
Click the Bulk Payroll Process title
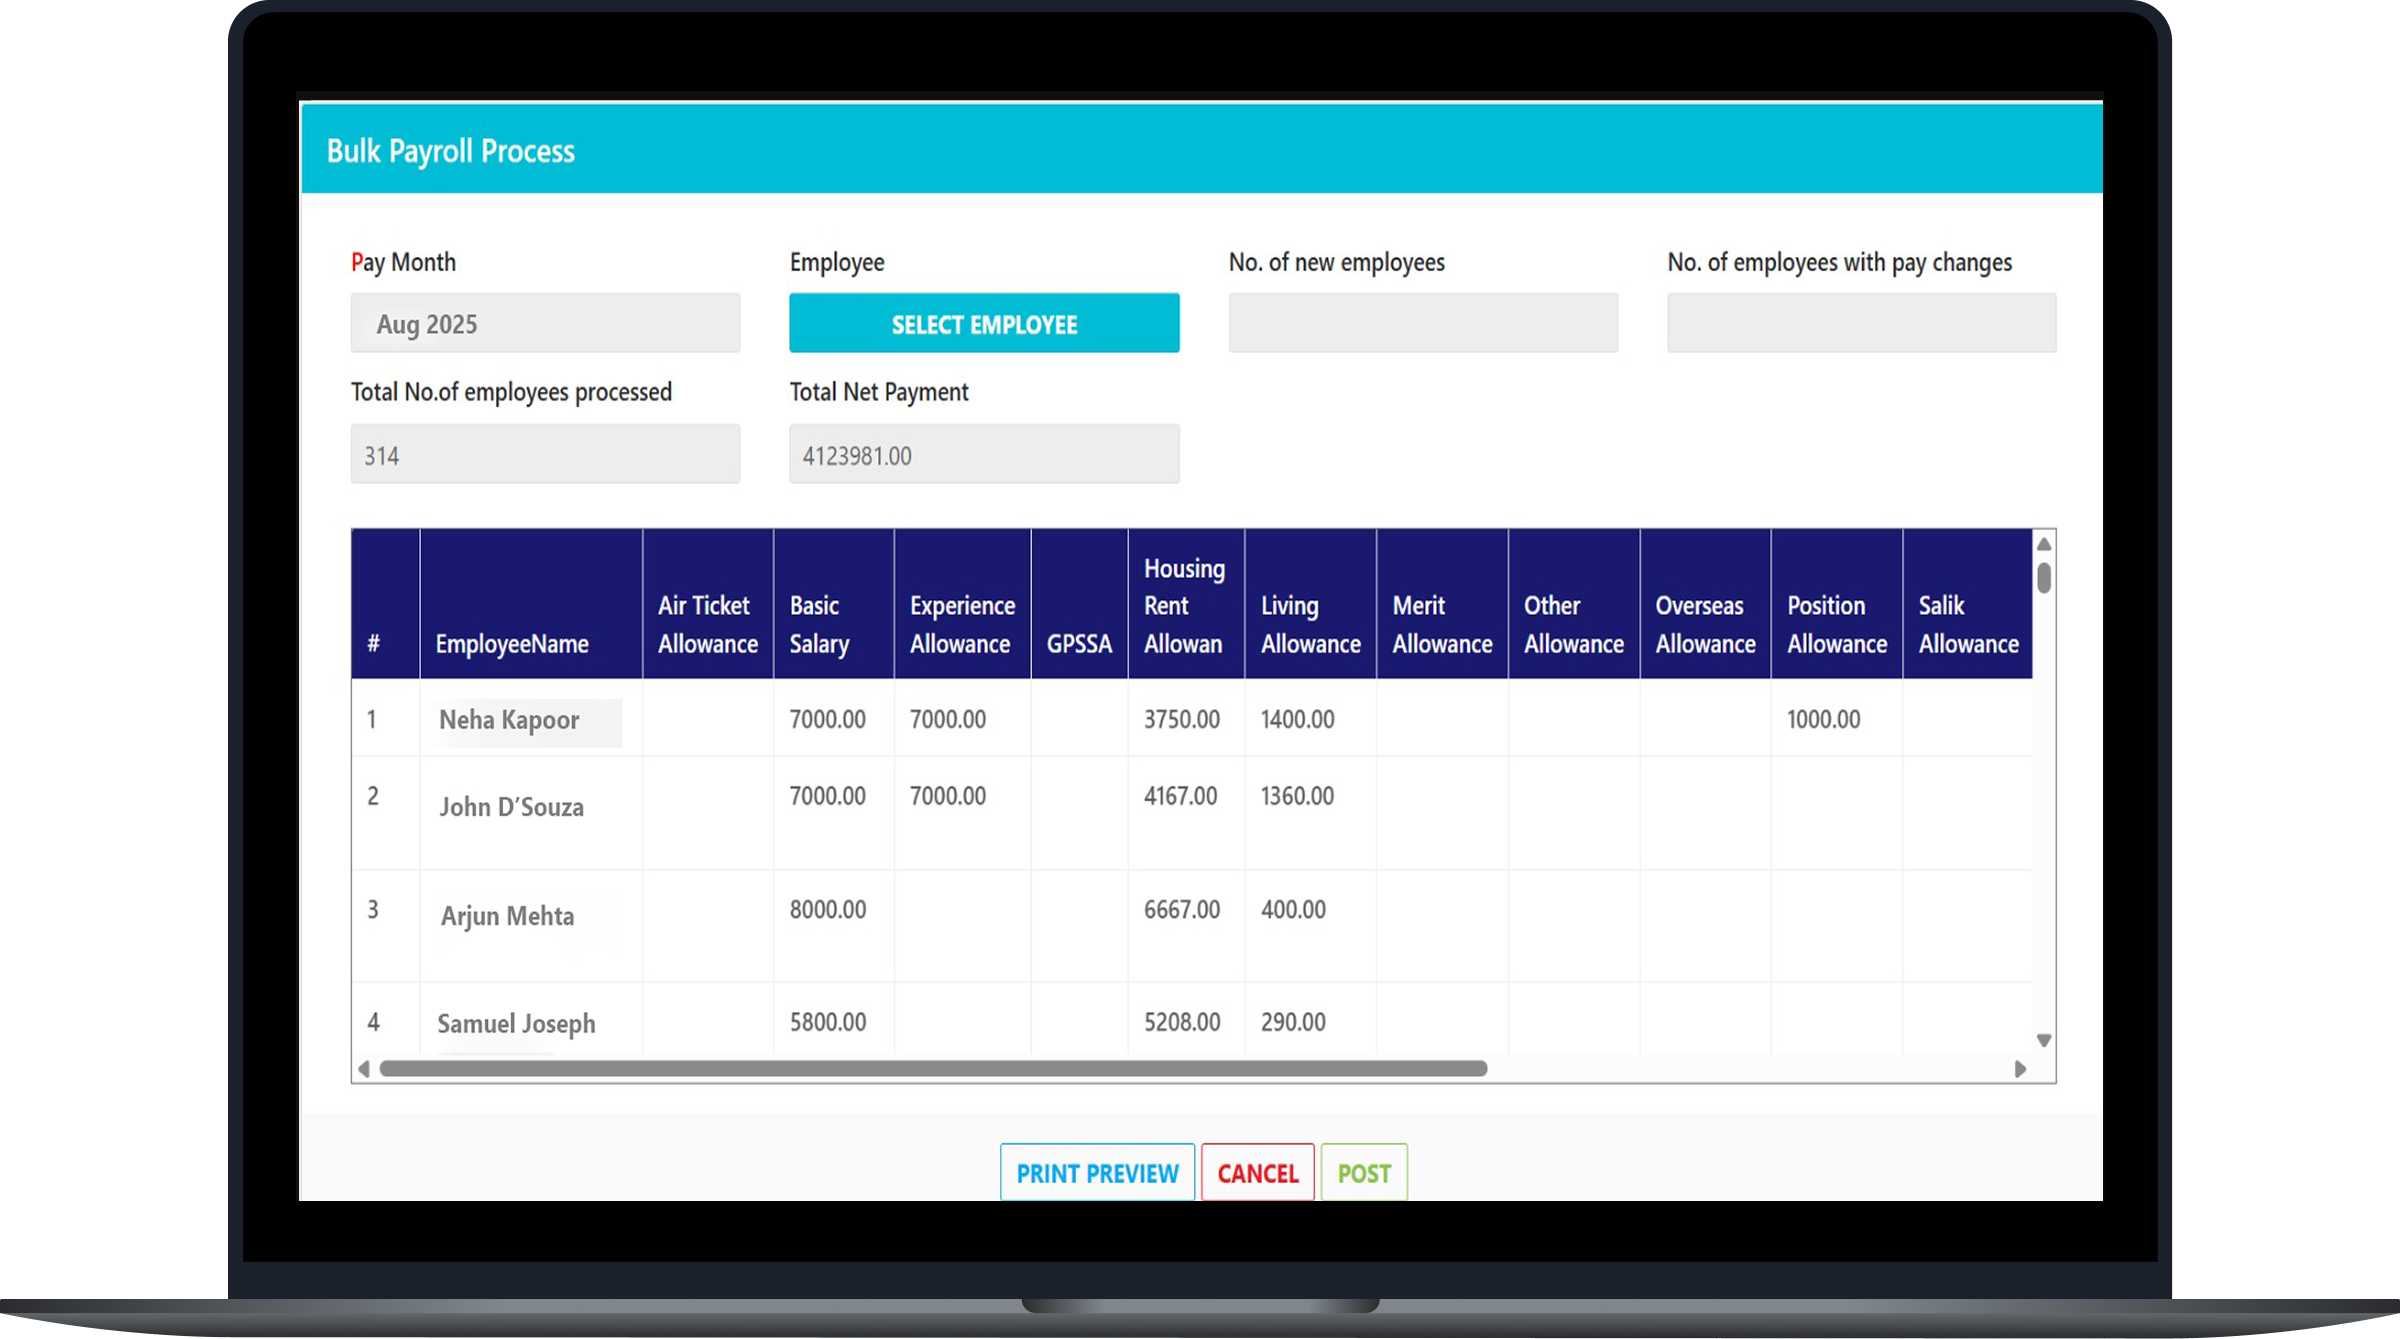[451, 151]
